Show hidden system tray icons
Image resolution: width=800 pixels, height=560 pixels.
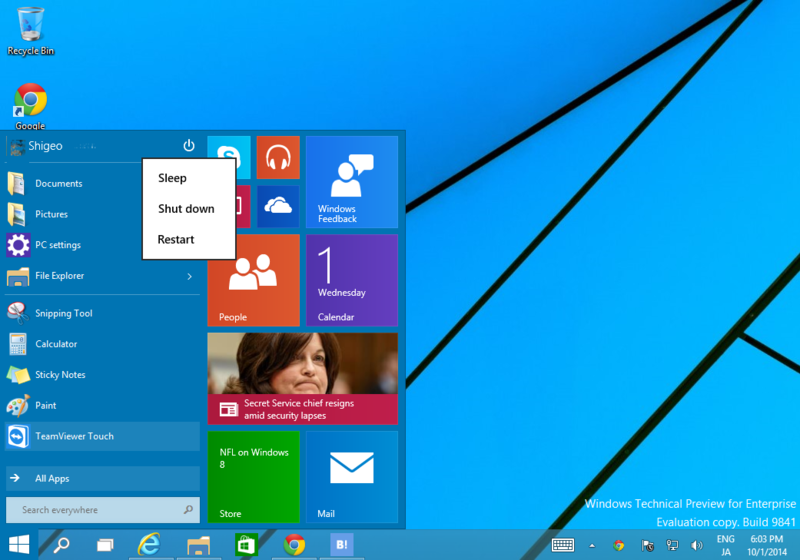point(592,546)
